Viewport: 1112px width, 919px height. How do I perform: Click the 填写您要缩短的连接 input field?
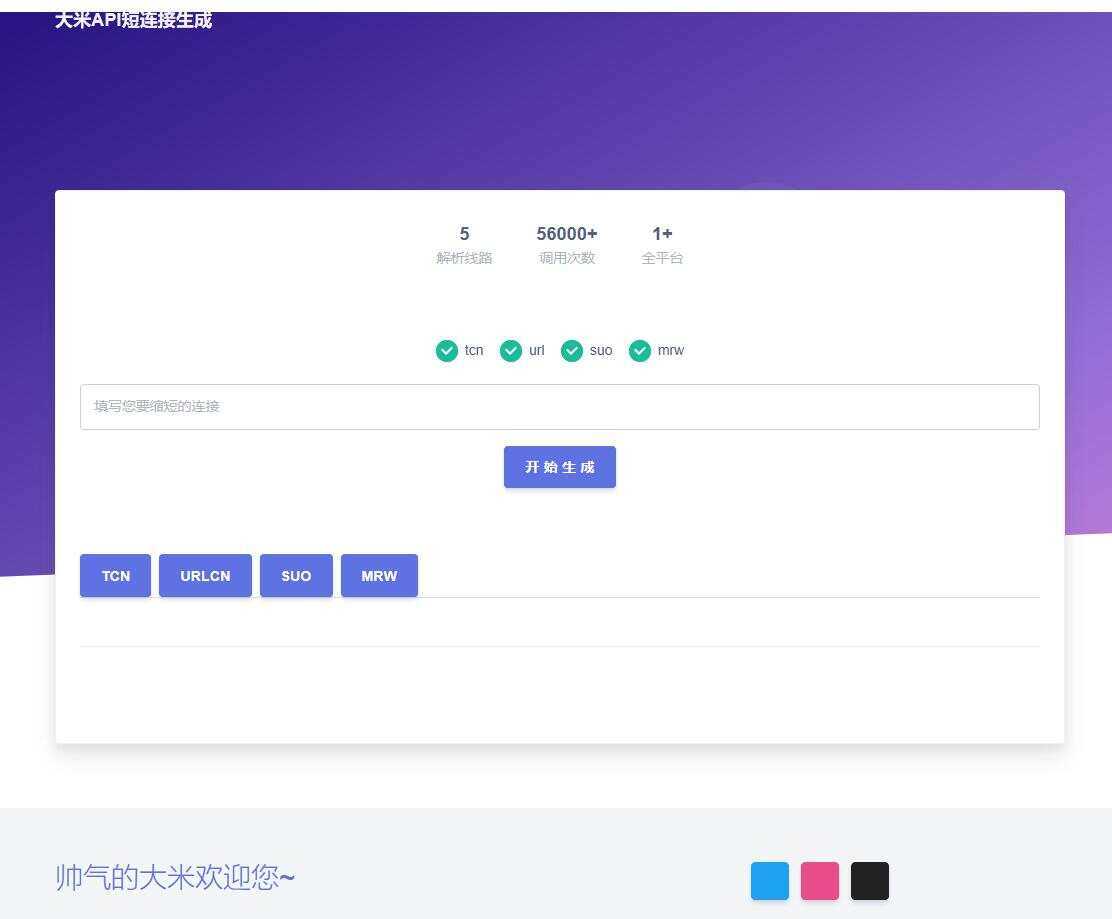click(x=559, y=406)
